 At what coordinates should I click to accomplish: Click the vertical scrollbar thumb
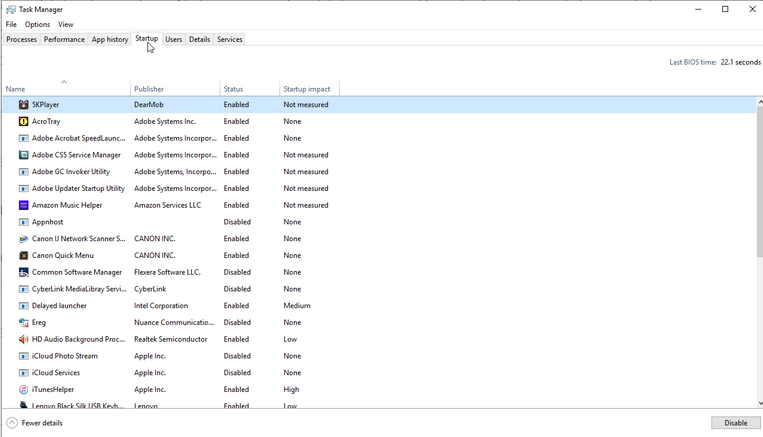point(760,181)
